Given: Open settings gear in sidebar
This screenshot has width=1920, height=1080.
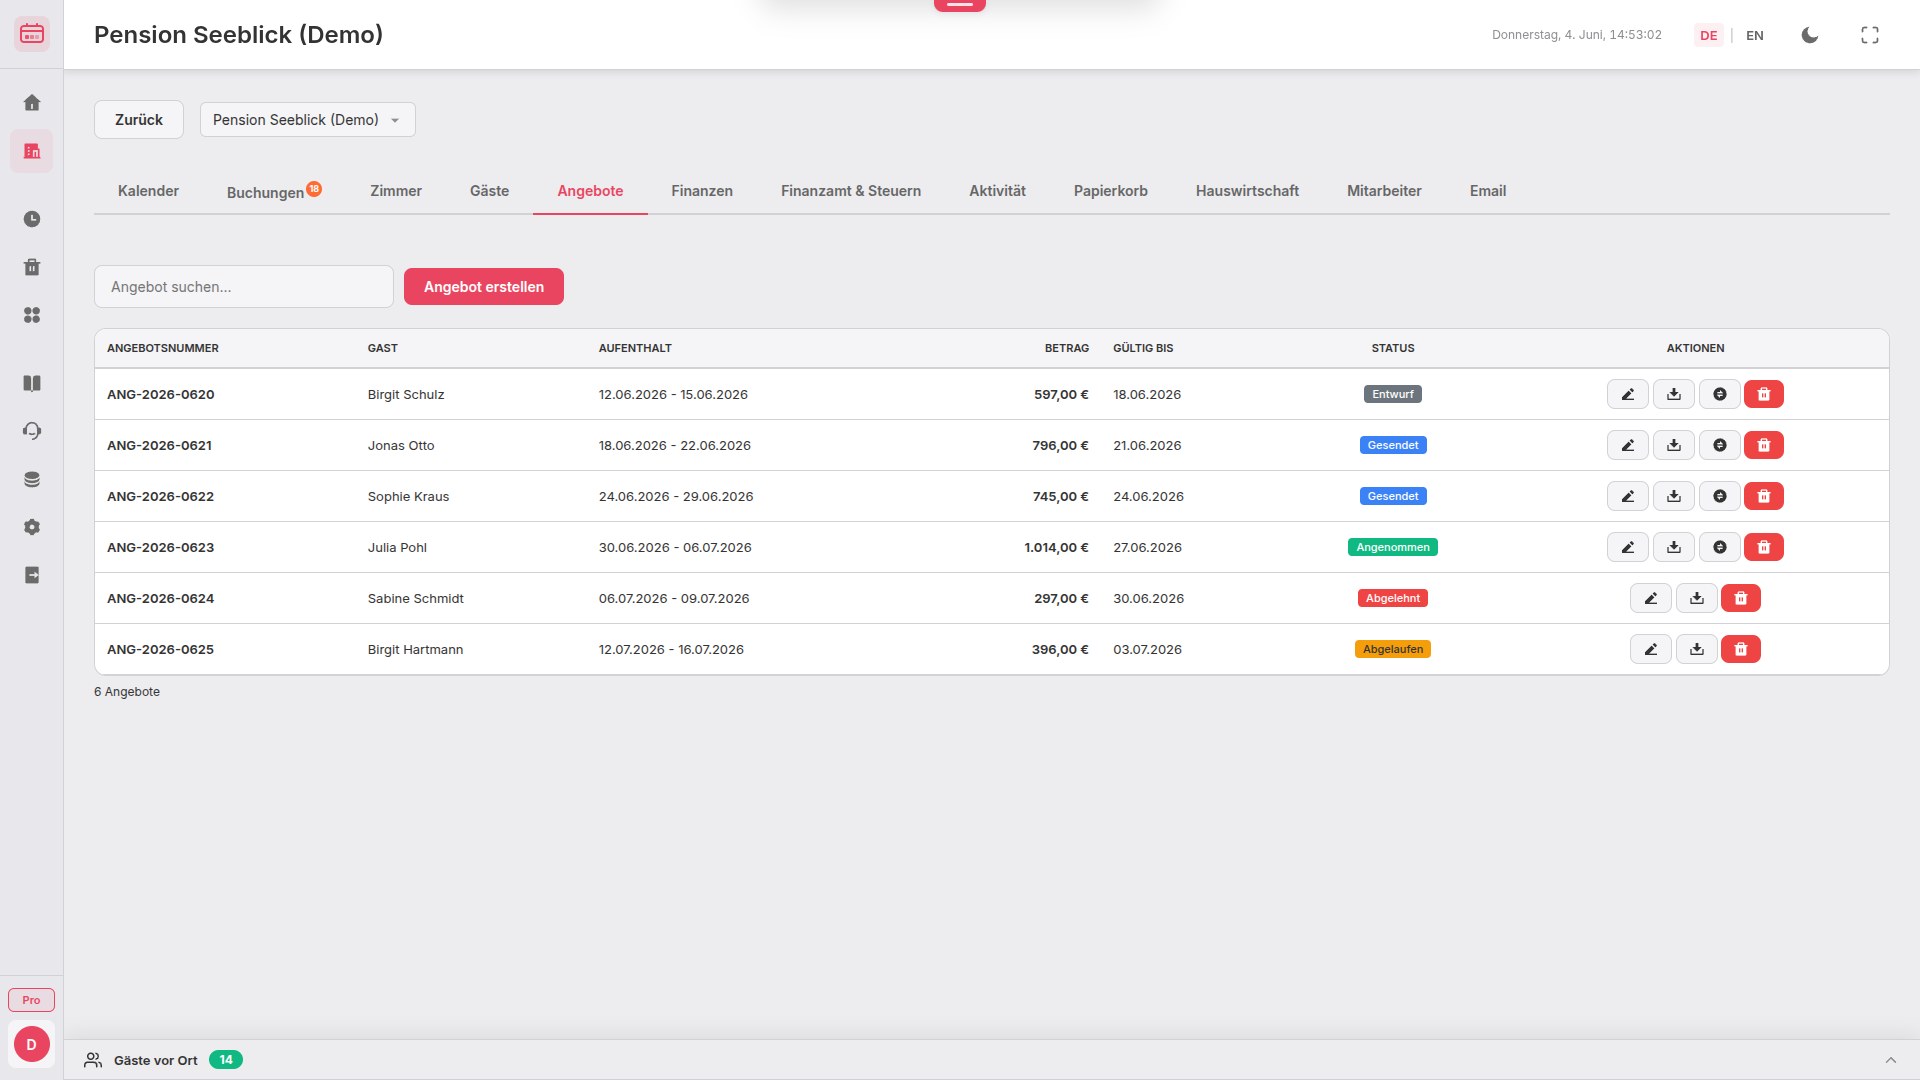Looking at the screenshot, I should [x=32, y=527].
